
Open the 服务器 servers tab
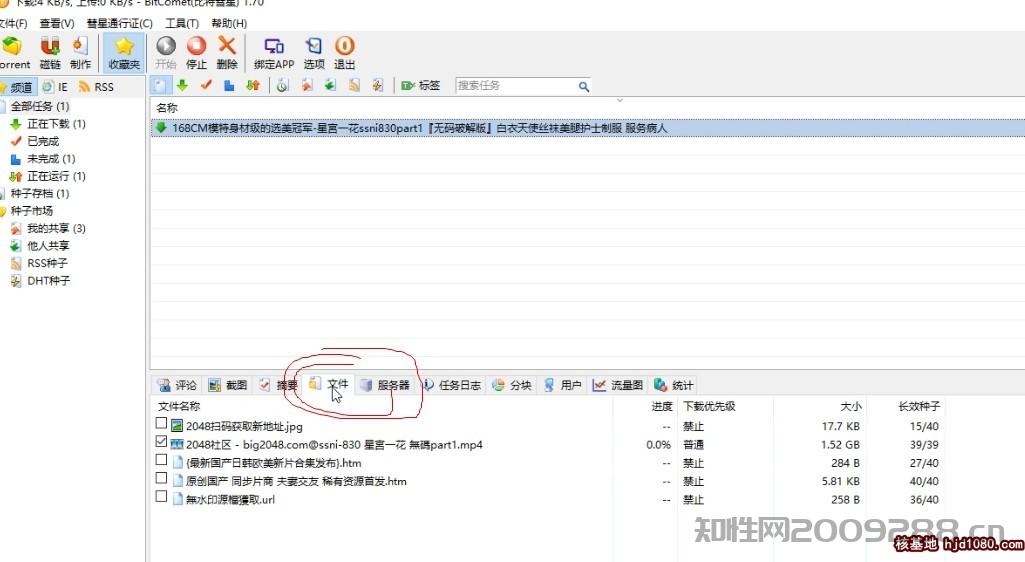click(385, 385)
